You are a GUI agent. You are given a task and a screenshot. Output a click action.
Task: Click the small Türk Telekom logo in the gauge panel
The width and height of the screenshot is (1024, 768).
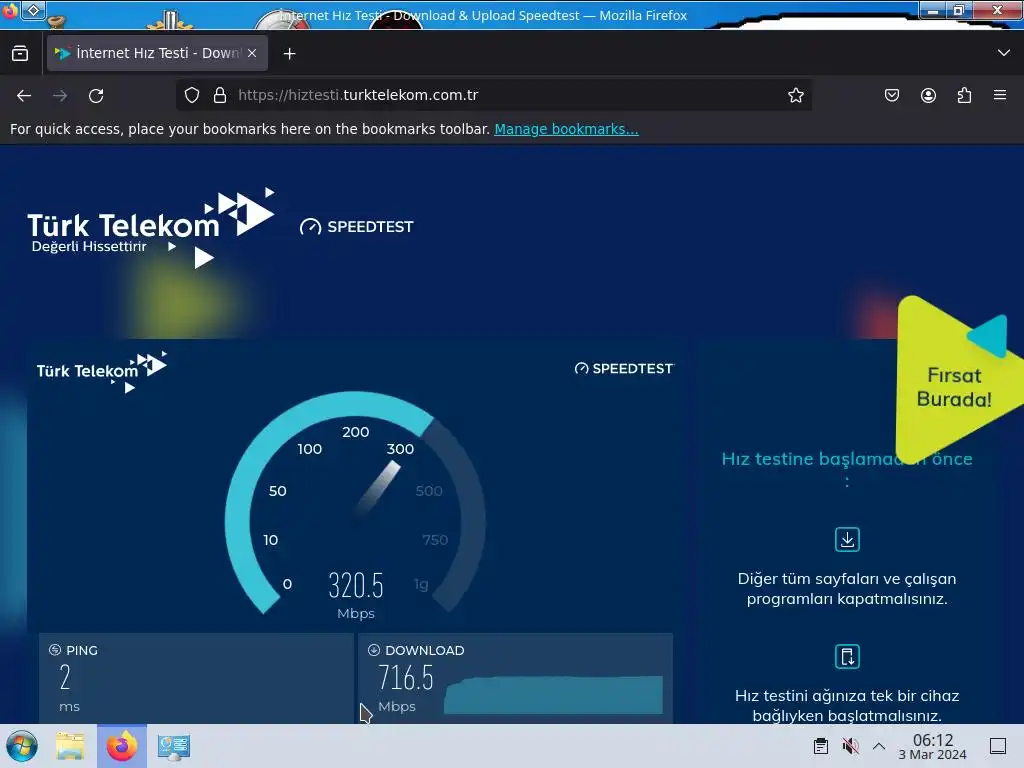pyautogui.click(x=102, y=371)
